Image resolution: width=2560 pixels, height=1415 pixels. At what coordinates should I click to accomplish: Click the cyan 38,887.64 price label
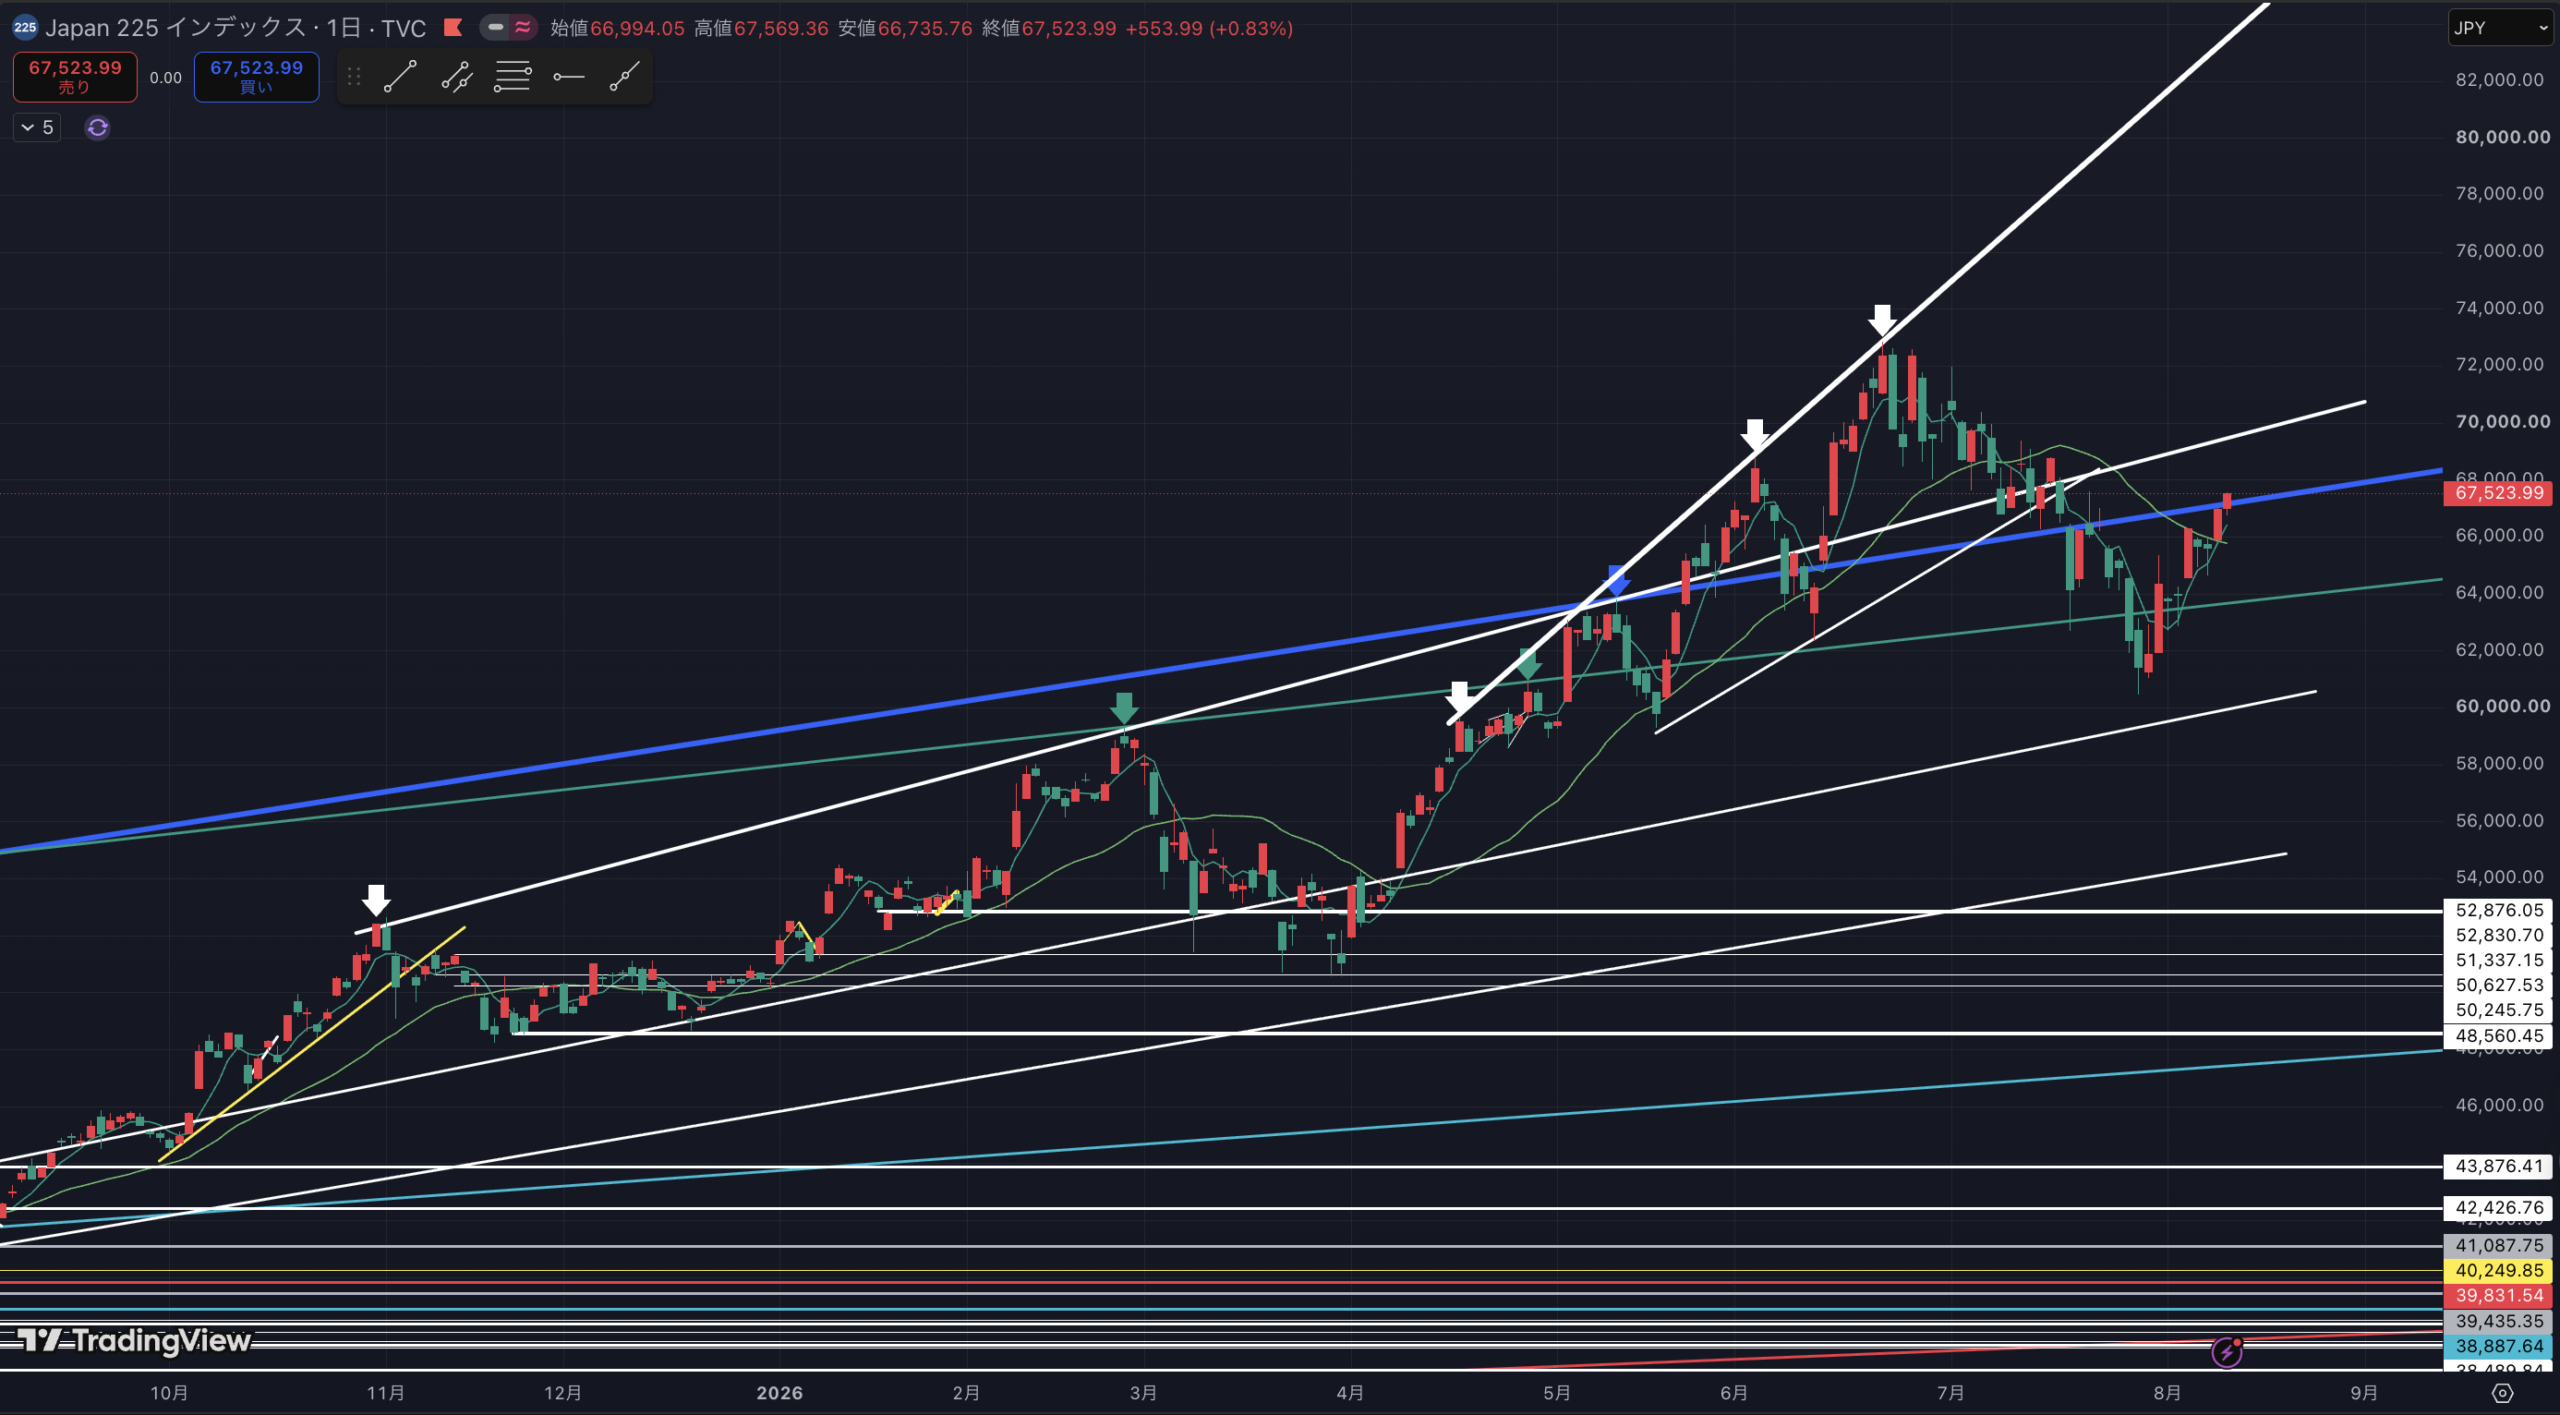coord(2499,1346)
